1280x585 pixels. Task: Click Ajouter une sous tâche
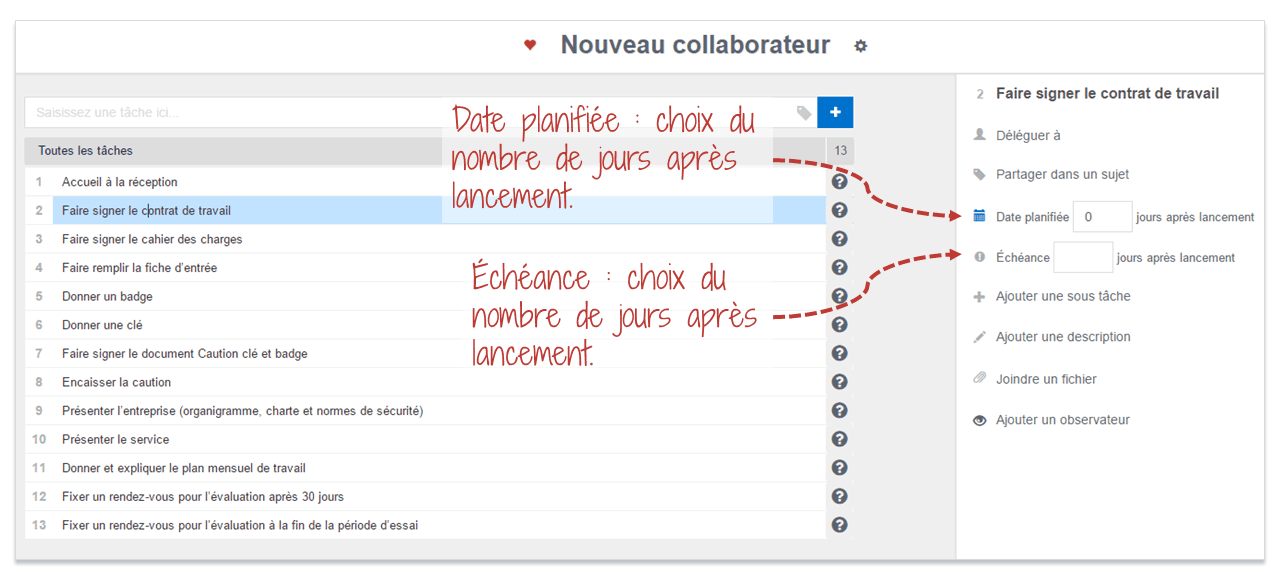[1063, 296]
